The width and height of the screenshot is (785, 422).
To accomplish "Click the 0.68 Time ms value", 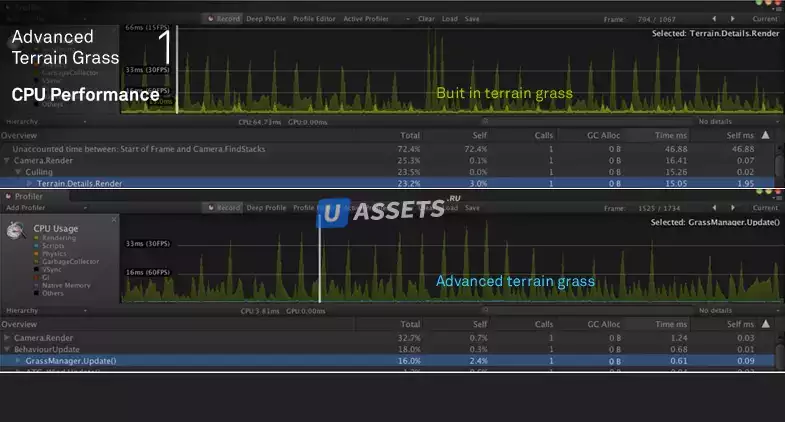I will [679, 349].
